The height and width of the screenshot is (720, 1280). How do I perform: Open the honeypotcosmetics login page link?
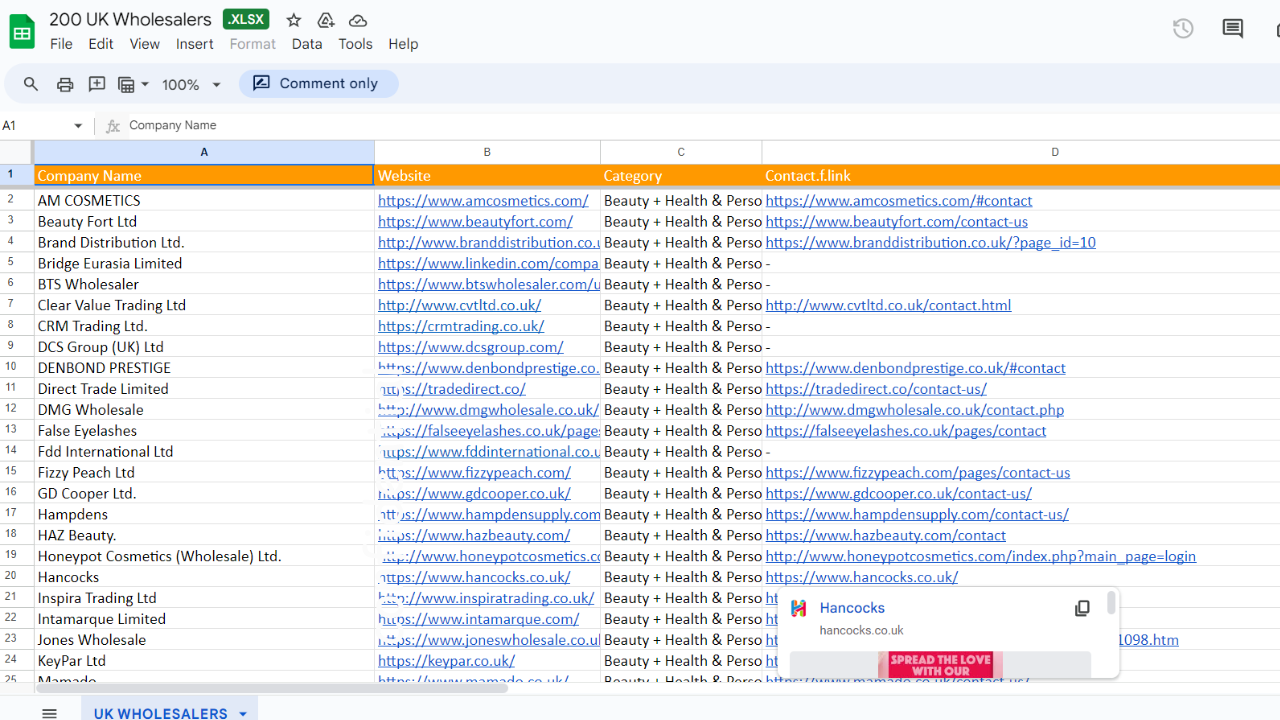[x=981, y=557]
